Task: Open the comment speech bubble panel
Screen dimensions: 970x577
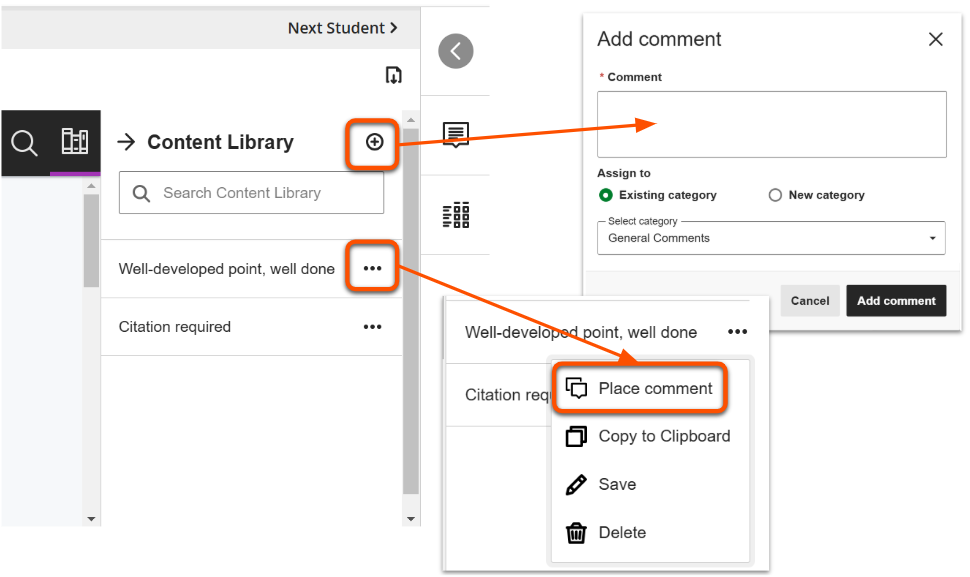Action: point(456,135)
